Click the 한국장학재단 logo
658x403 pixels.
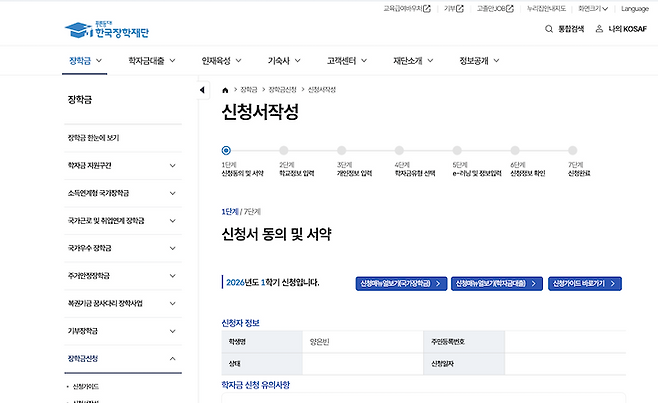tap(107, 30)
